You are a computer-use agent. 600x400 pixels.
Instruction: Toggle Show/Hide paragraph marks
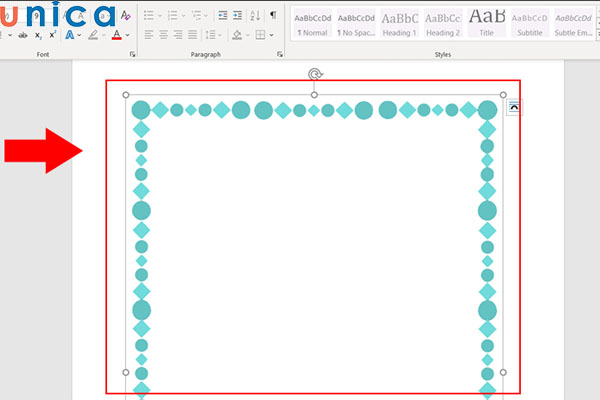point(273,15)
